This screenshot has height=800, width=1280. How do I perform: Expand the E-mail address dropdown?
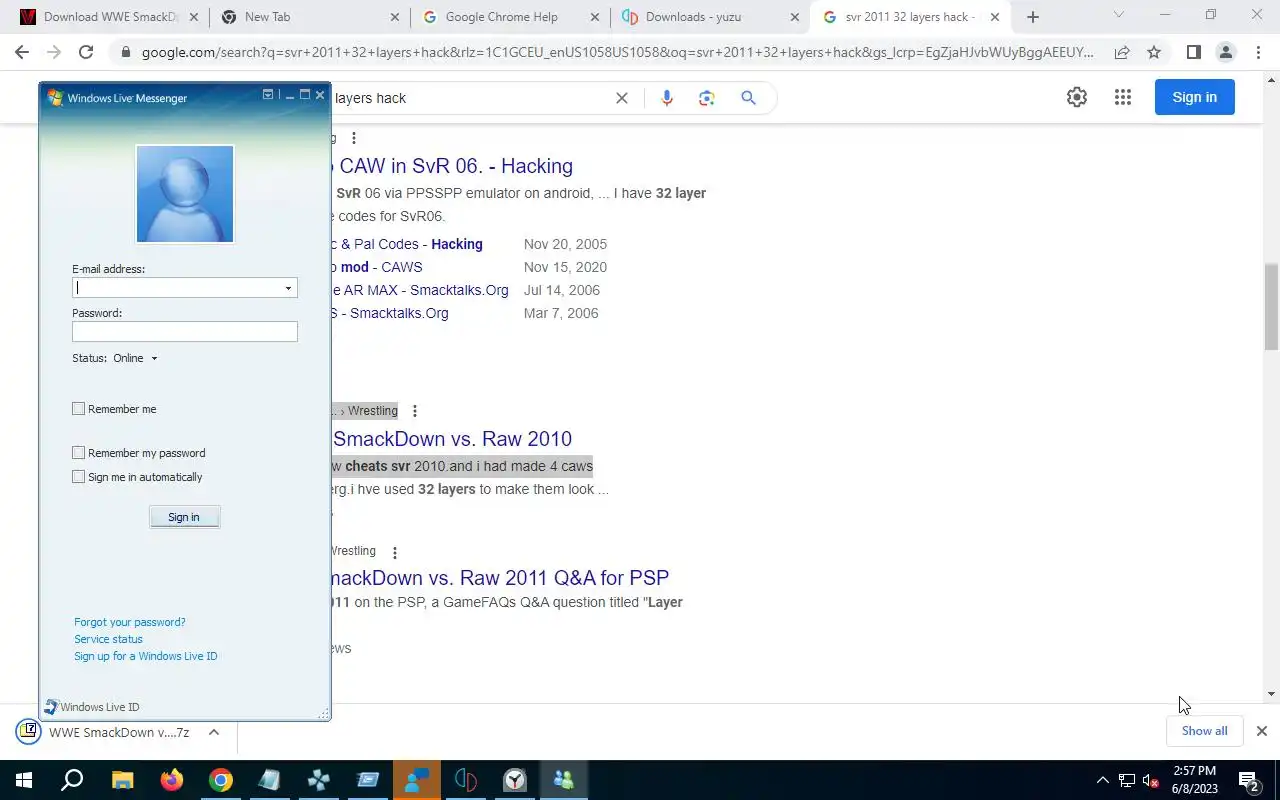pyautogui.click(x=288, y=288)
